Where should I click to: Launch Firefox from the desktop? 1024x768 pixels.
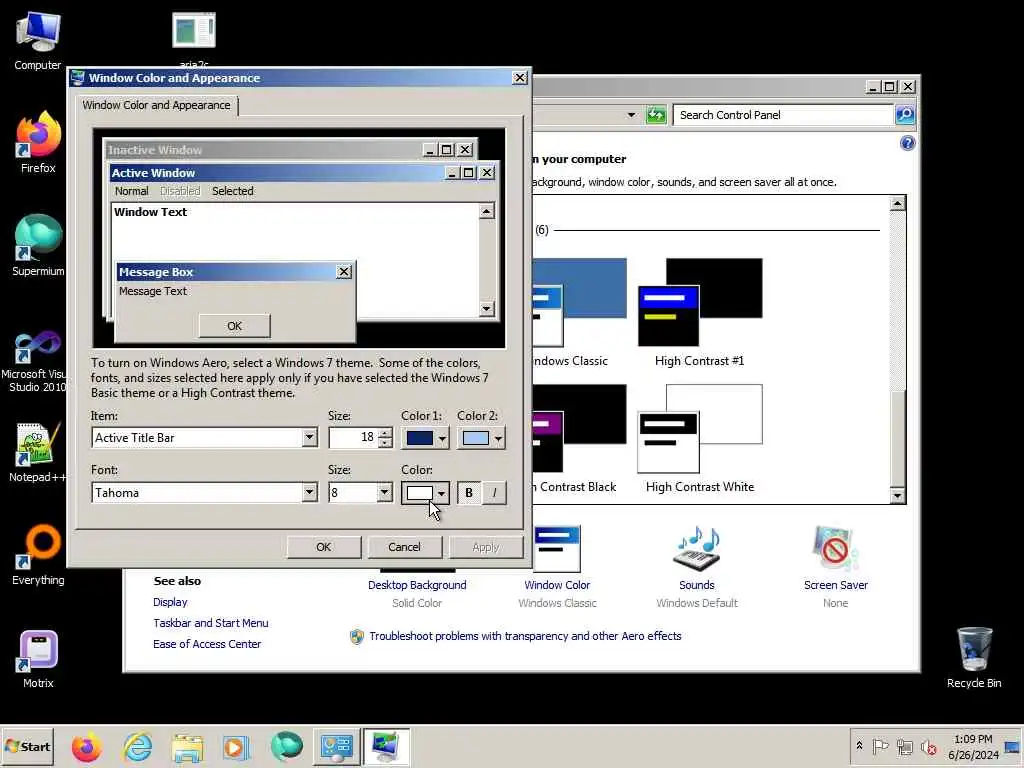point(38,142)
